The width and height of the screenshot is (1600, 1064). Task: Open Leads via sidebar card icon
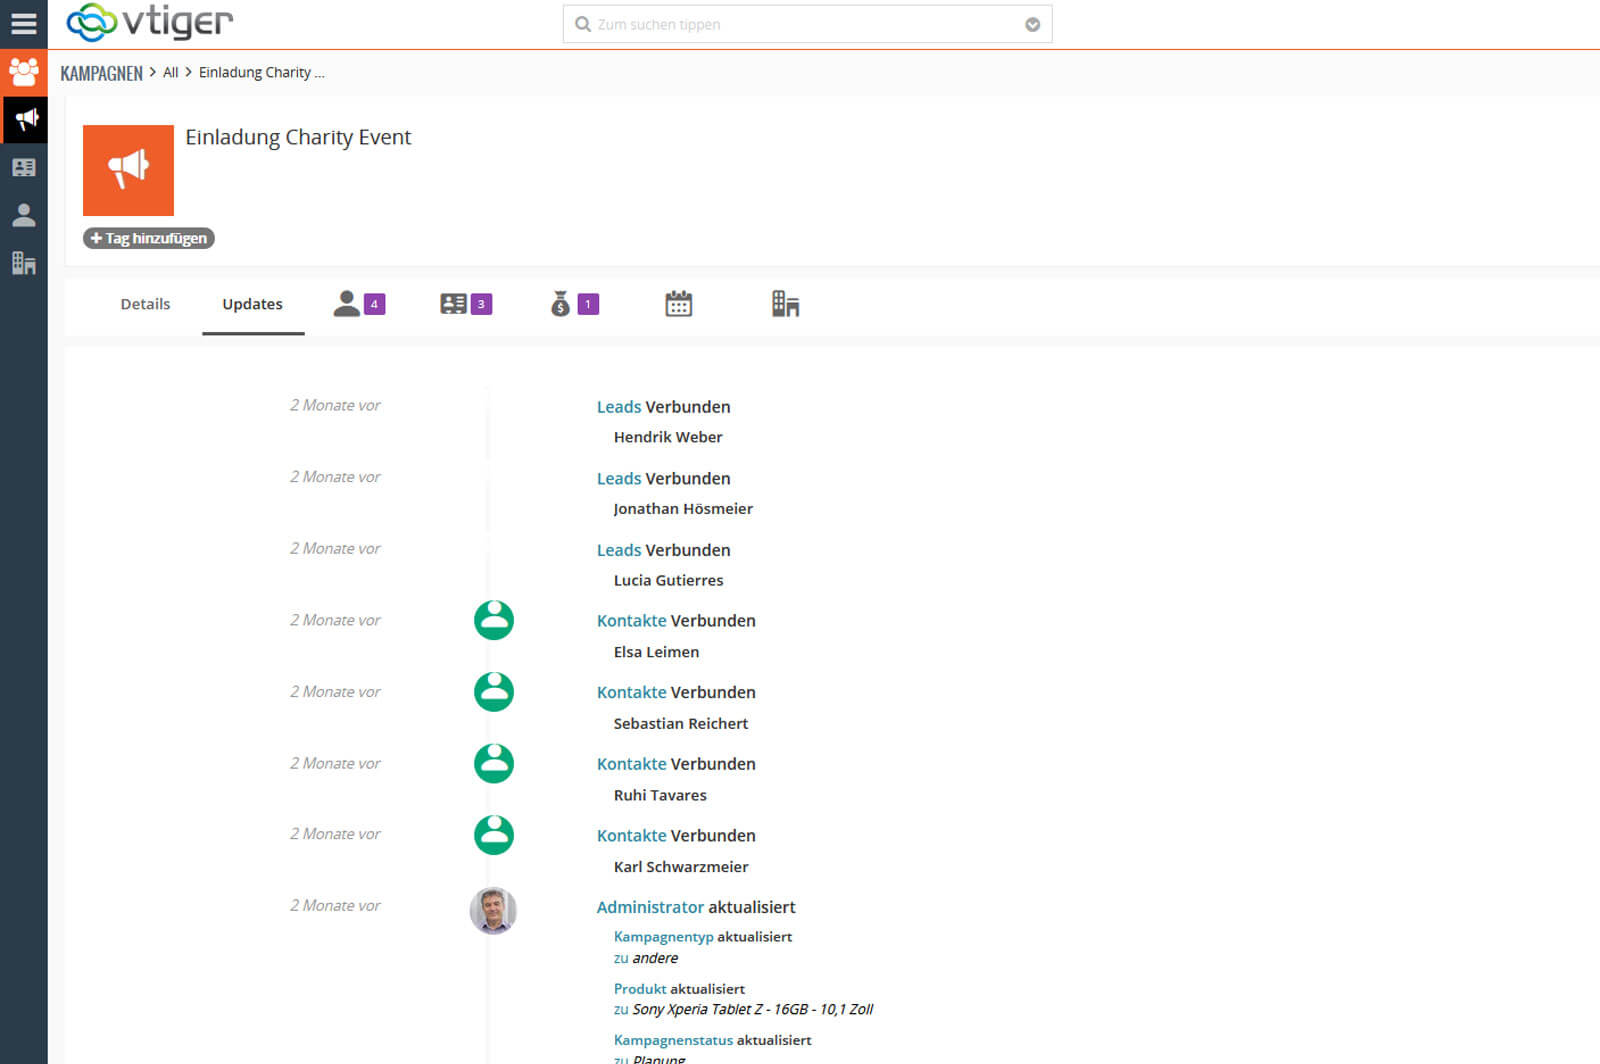(24, 167)
